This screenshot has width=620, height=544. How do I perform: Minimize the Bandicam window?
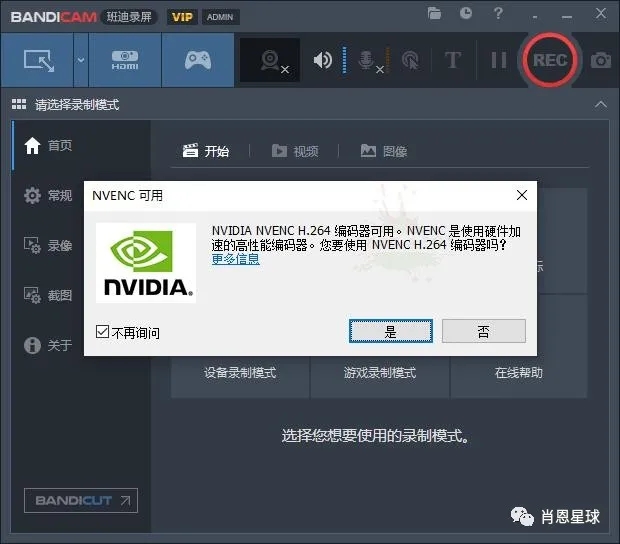tap(567, 17)
